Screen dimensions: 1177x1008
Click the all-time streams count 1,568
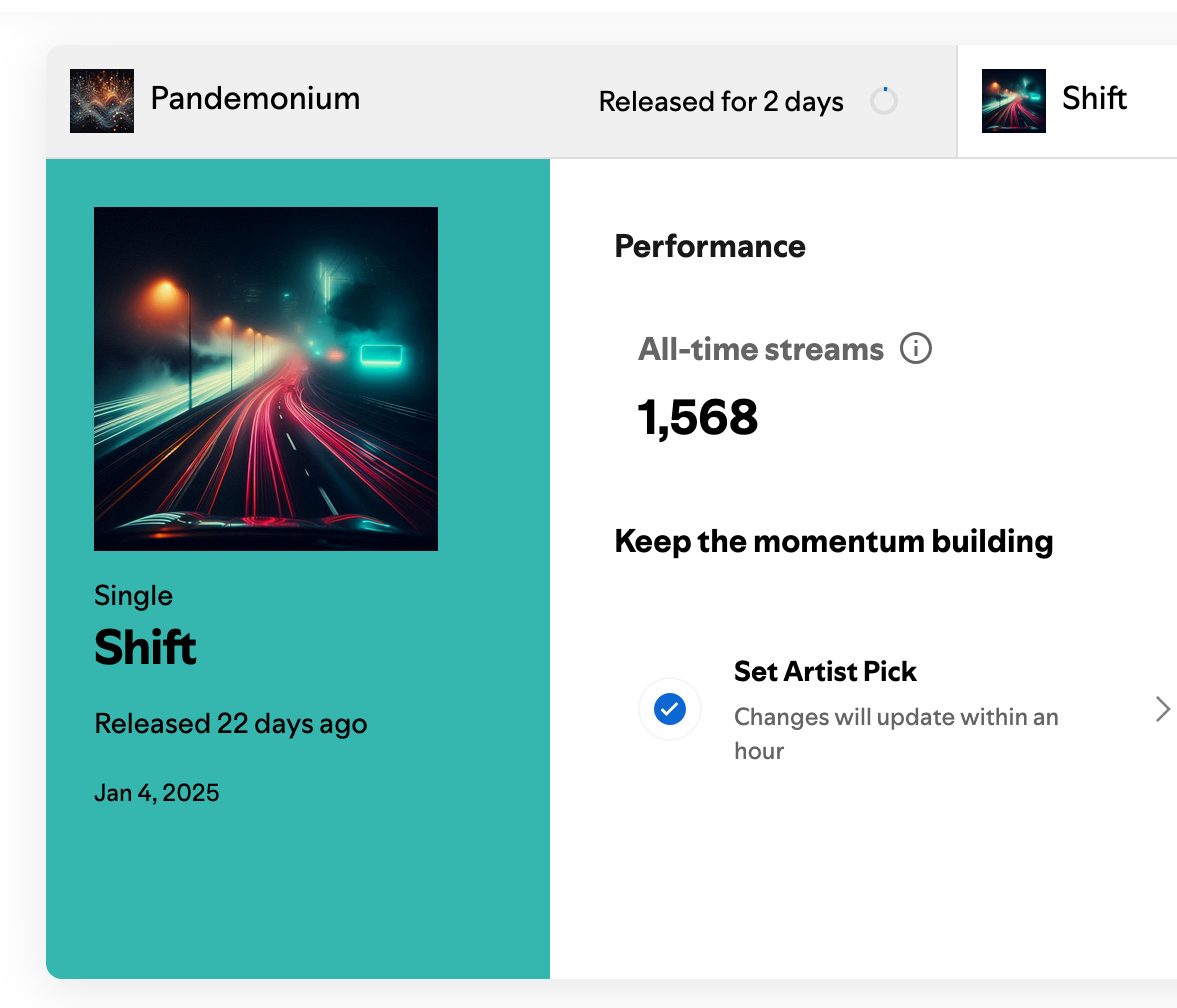(698, 418)
